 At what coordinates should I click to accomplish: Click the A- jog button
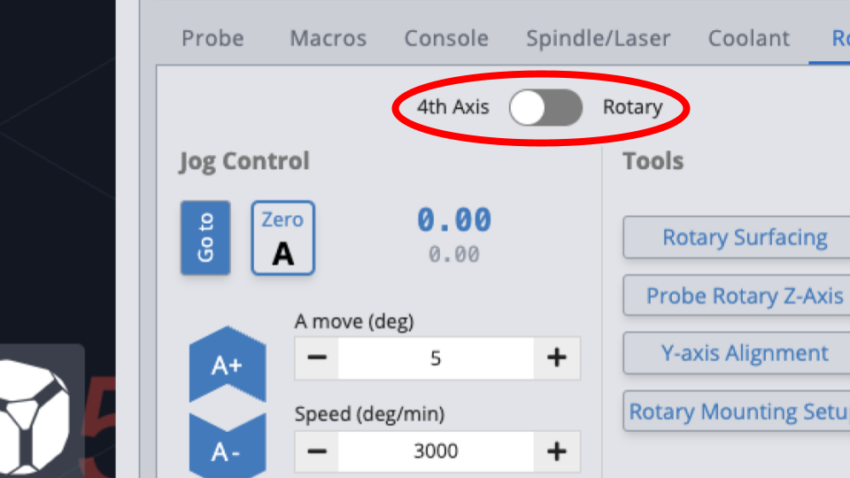click(227, 447)
